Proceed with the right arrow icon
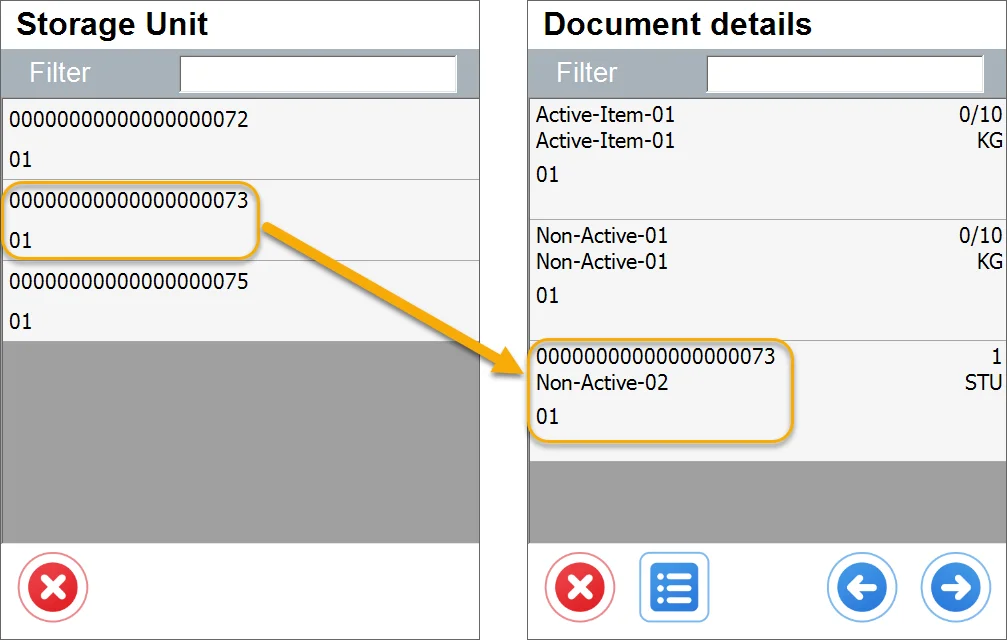 pos(955,587)
